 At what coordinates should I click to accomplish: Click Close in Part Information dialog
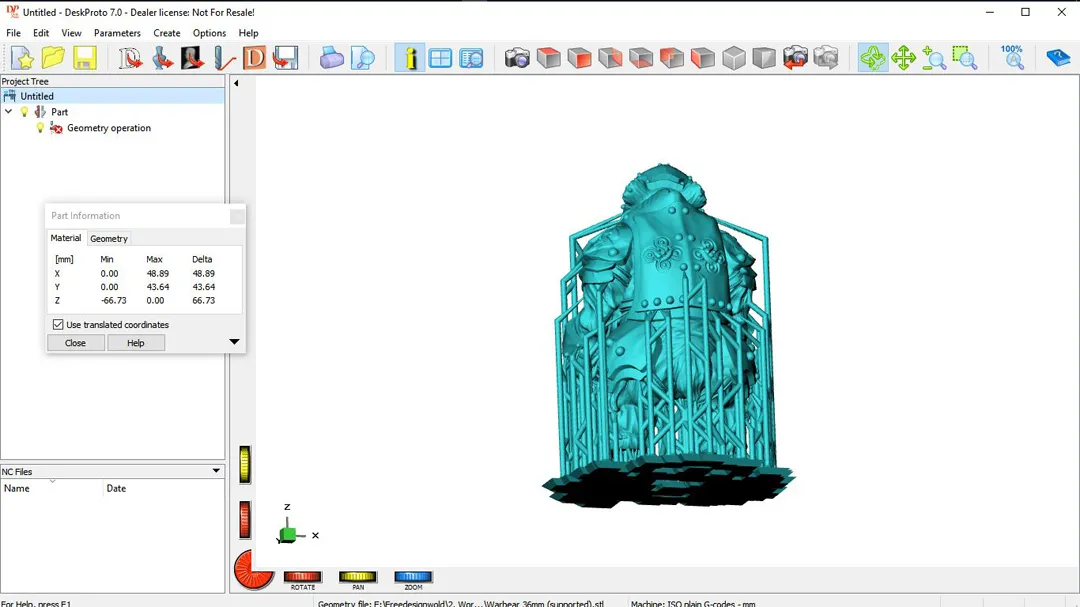(x=76, y=343)
